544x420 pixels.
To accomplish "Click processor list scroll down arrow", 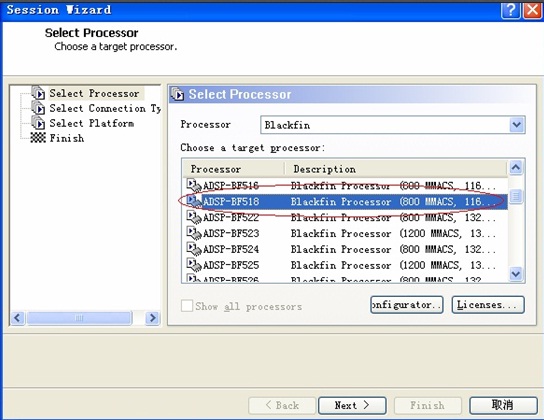I will tap(516, 274).
